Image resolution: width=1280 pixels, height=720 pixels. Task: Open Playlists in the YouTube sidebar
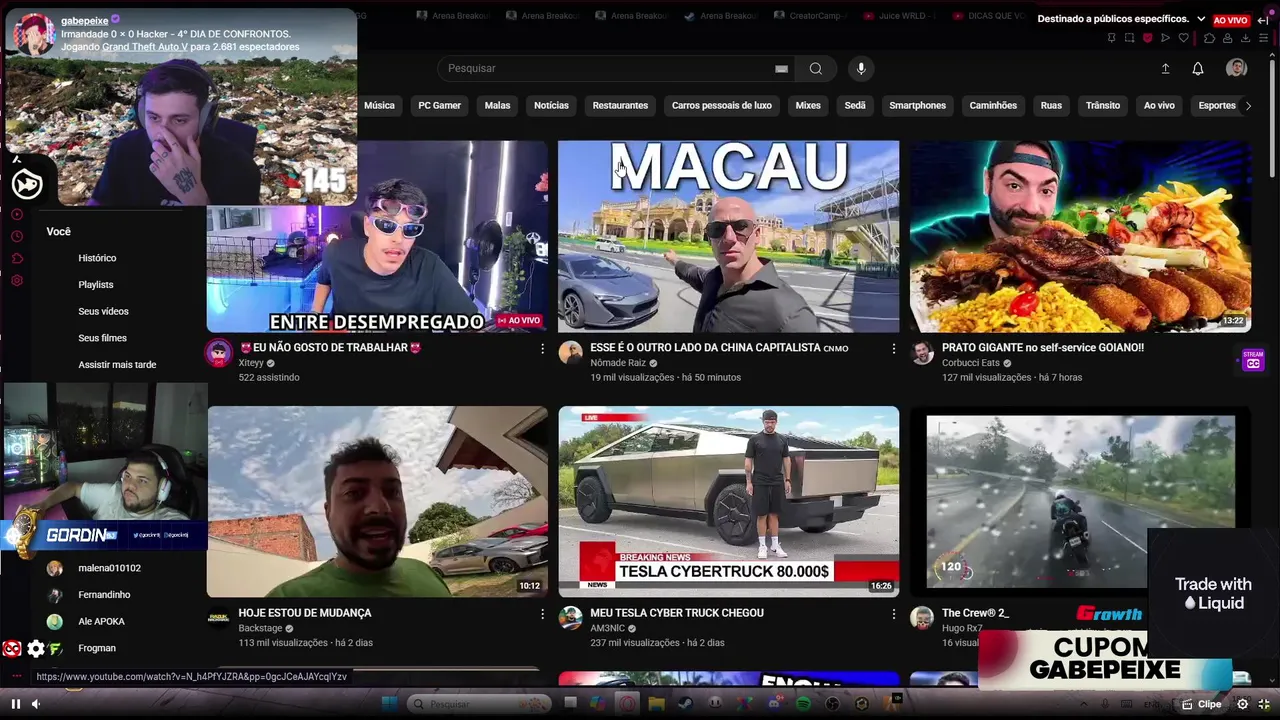(x=96, y=285)
